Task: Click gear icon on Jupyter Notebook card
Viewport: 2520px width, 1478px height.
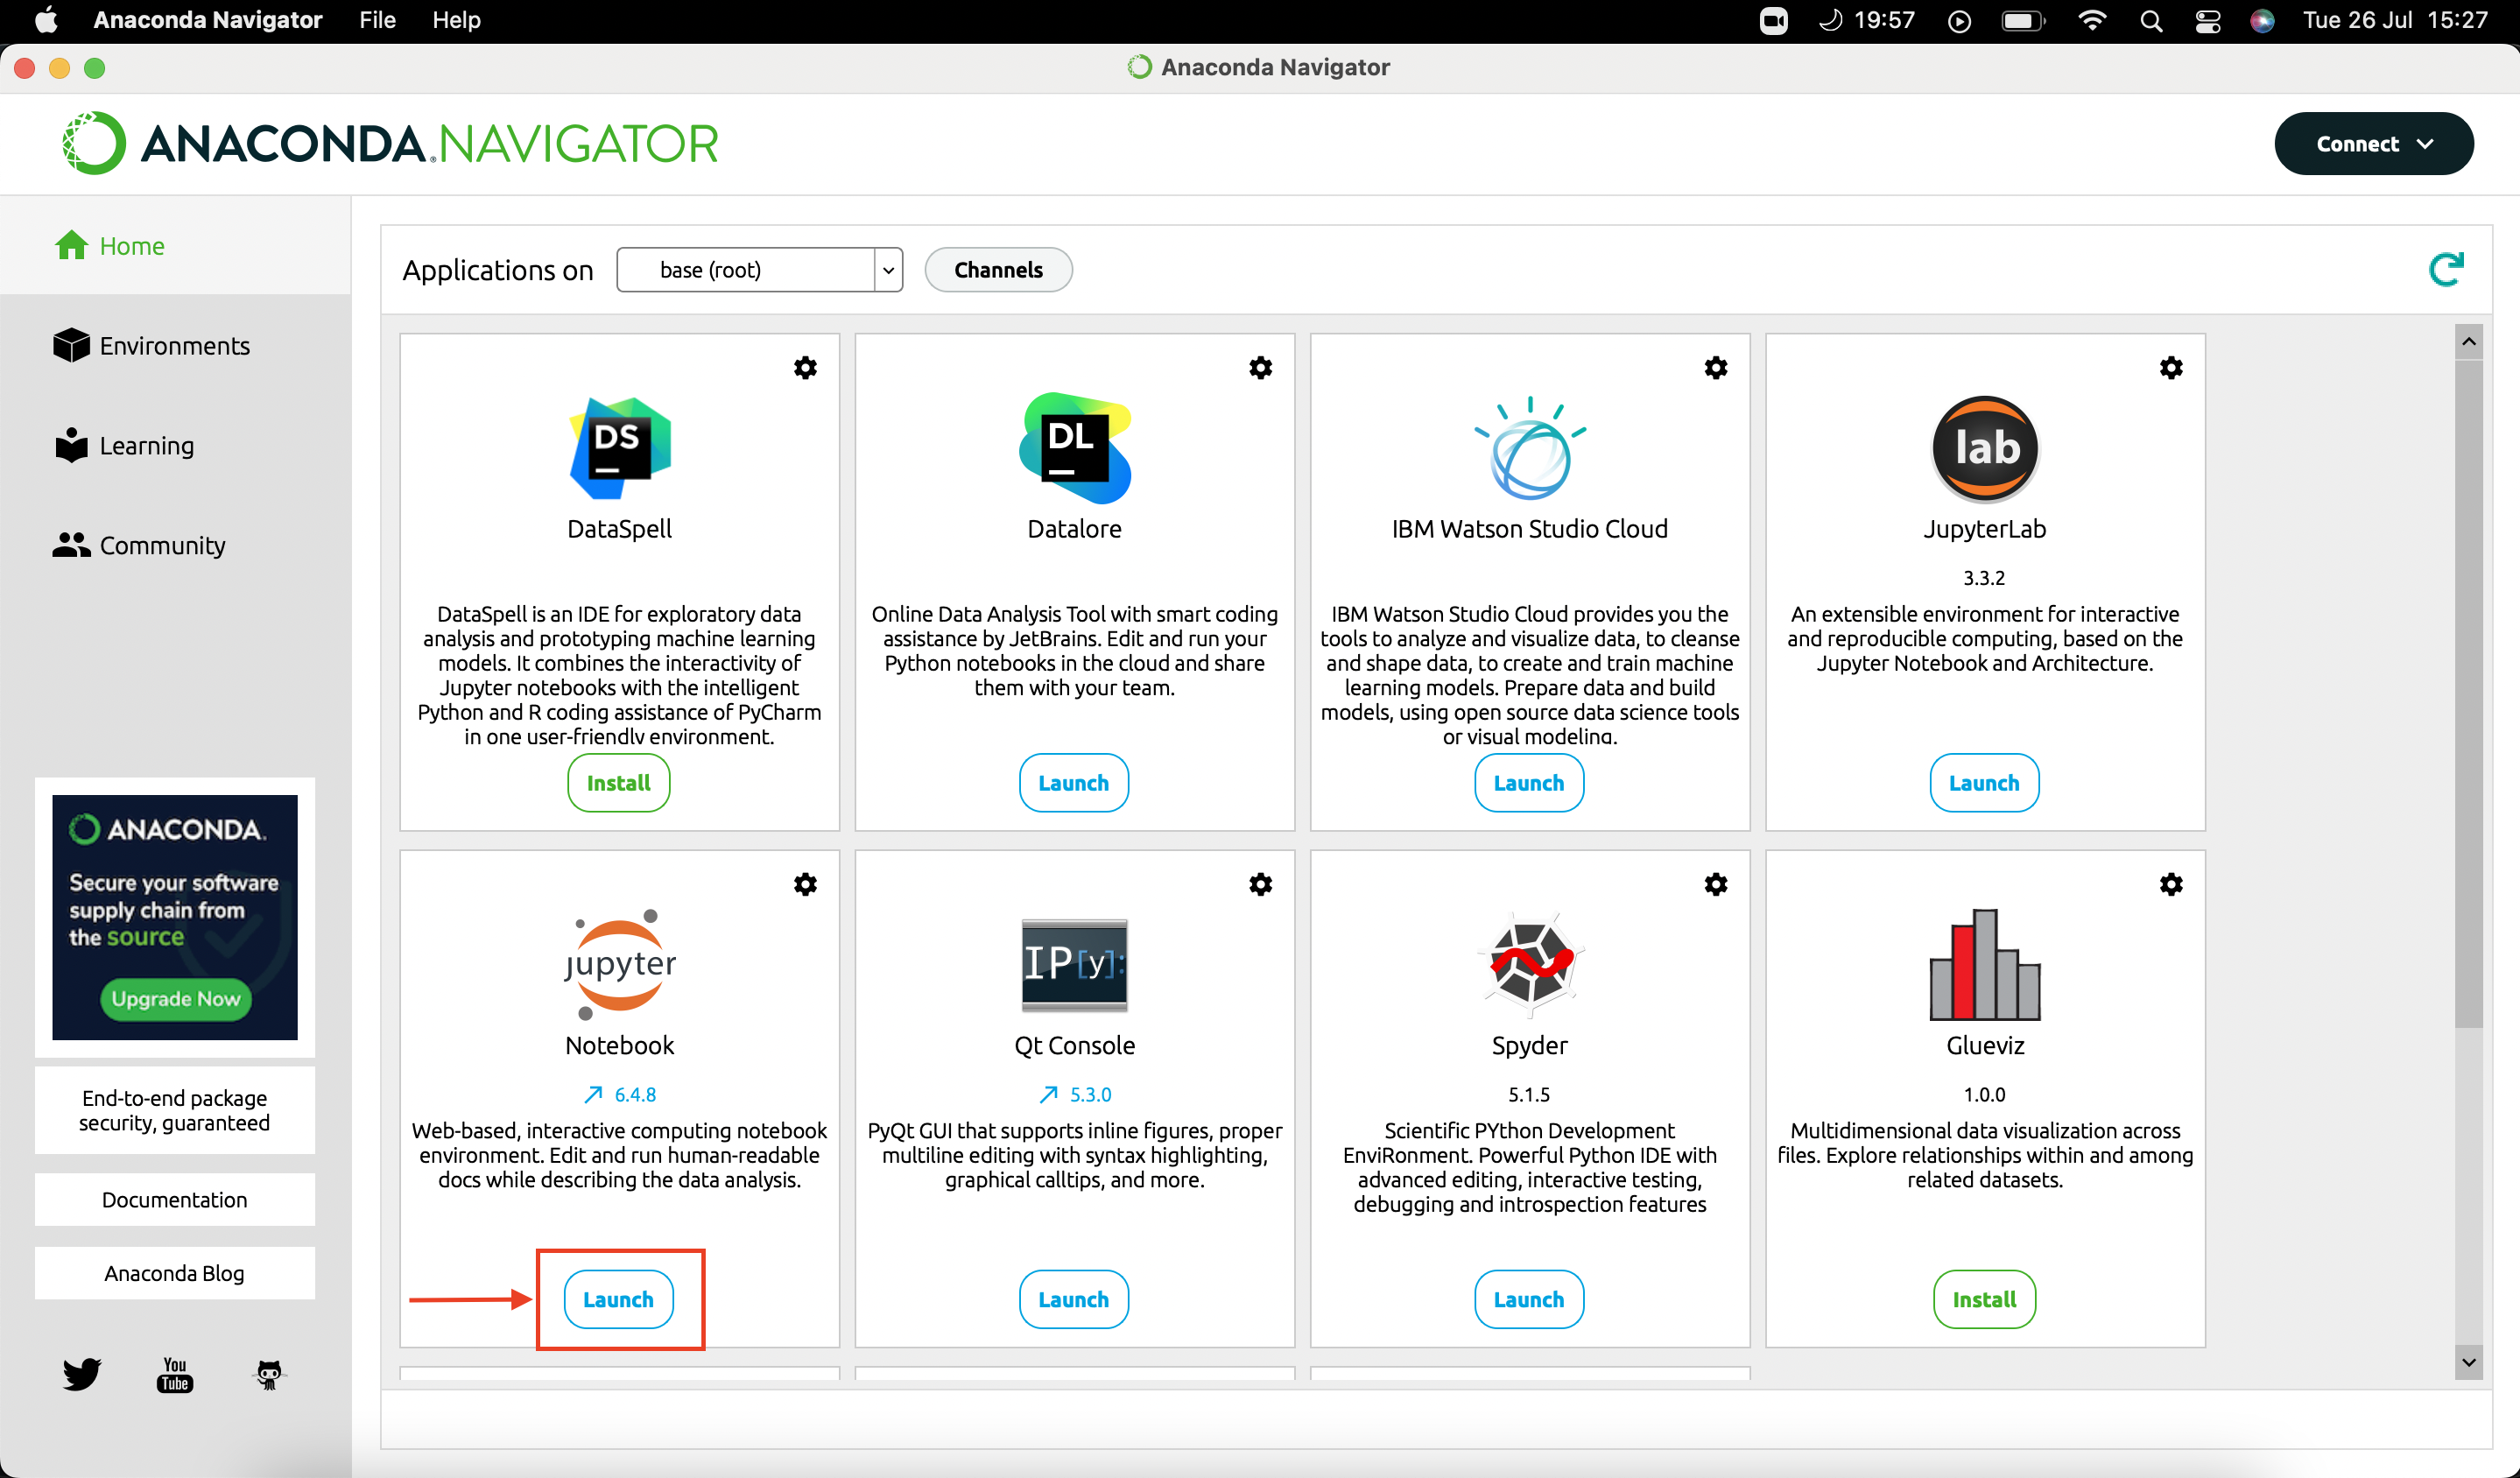Action: point(805,884)
